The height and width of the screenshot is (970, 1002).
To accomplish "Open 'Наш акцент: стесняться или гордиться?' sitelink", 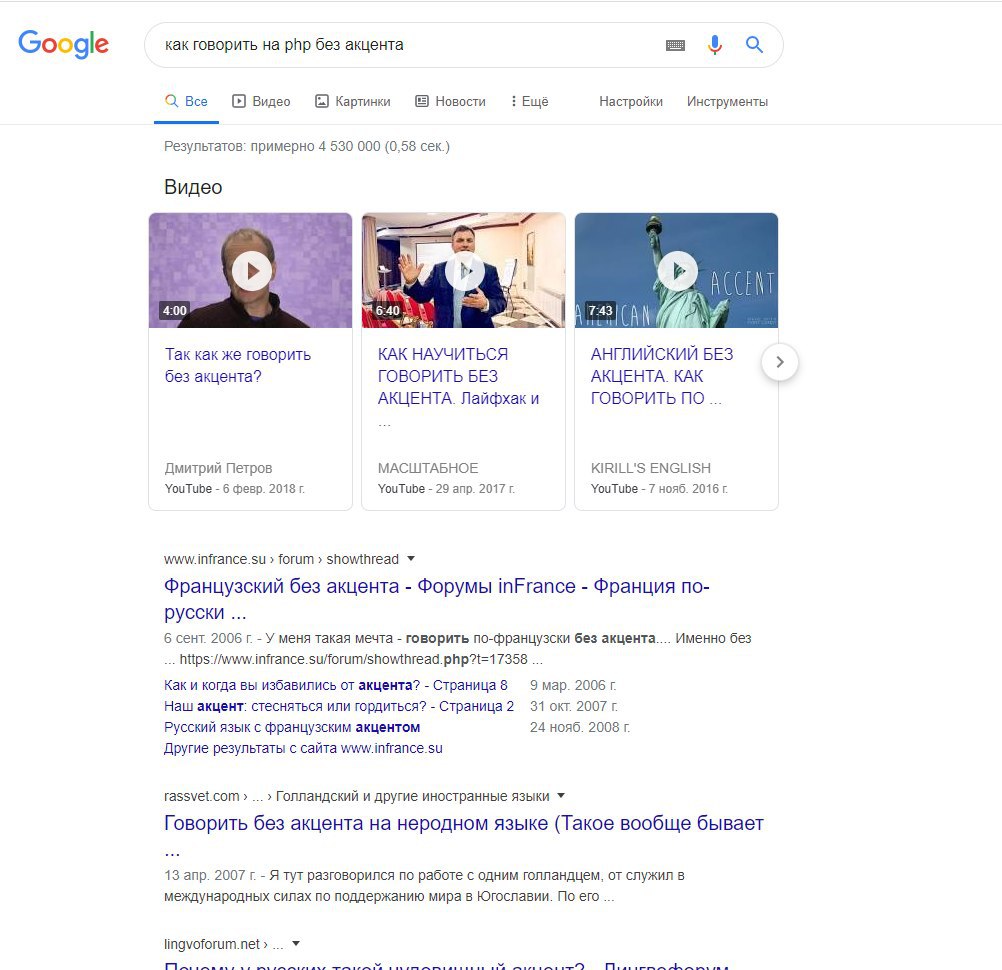I will click(339, 706).
